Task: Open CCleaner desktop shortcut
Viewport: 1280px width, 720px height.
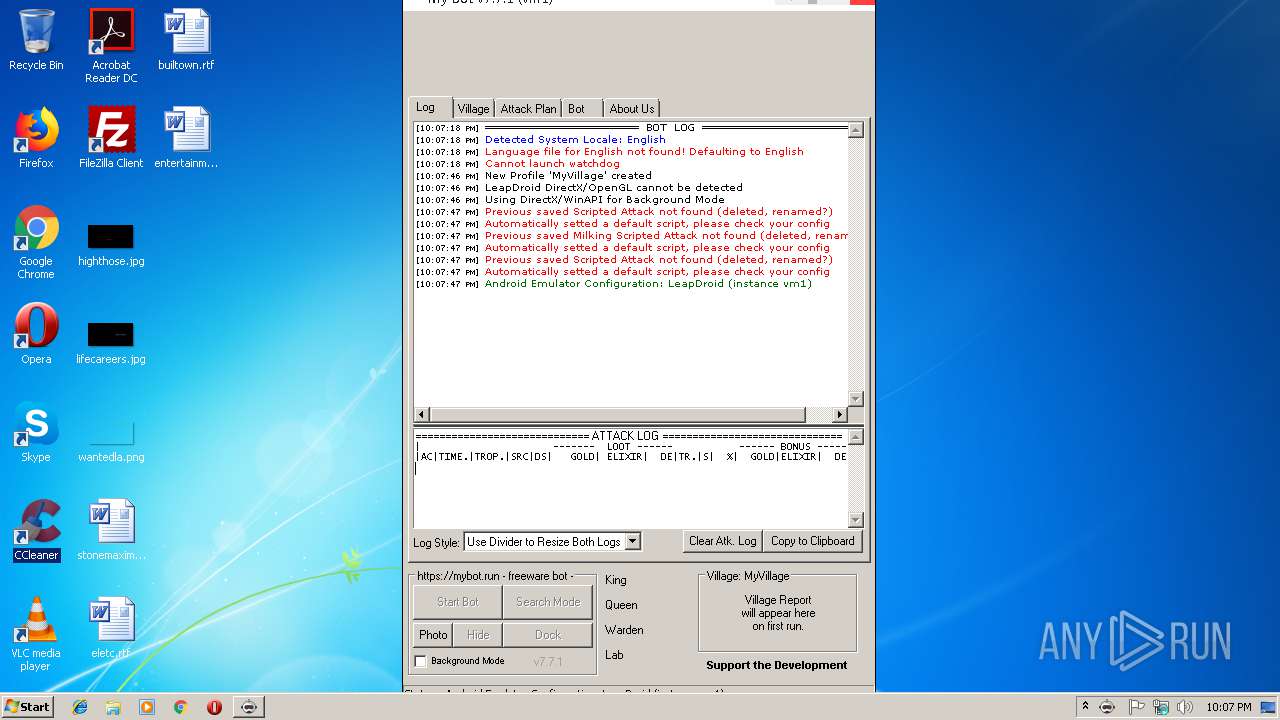Action: [x=36, y=531]
